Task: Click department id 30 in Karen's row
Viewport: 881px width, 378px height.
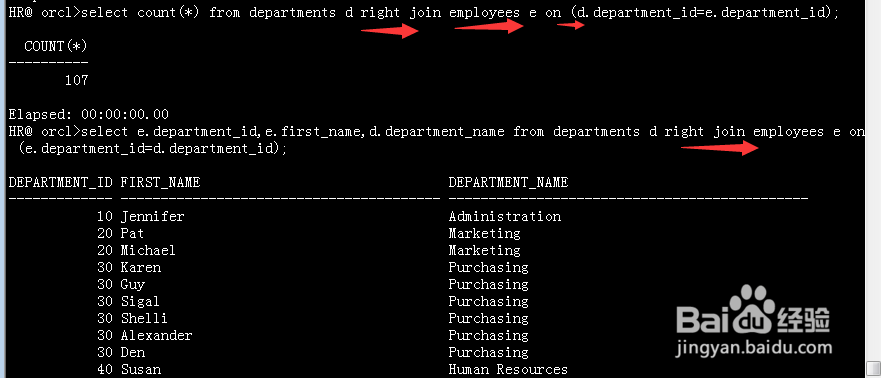Action: pos(105,267)
